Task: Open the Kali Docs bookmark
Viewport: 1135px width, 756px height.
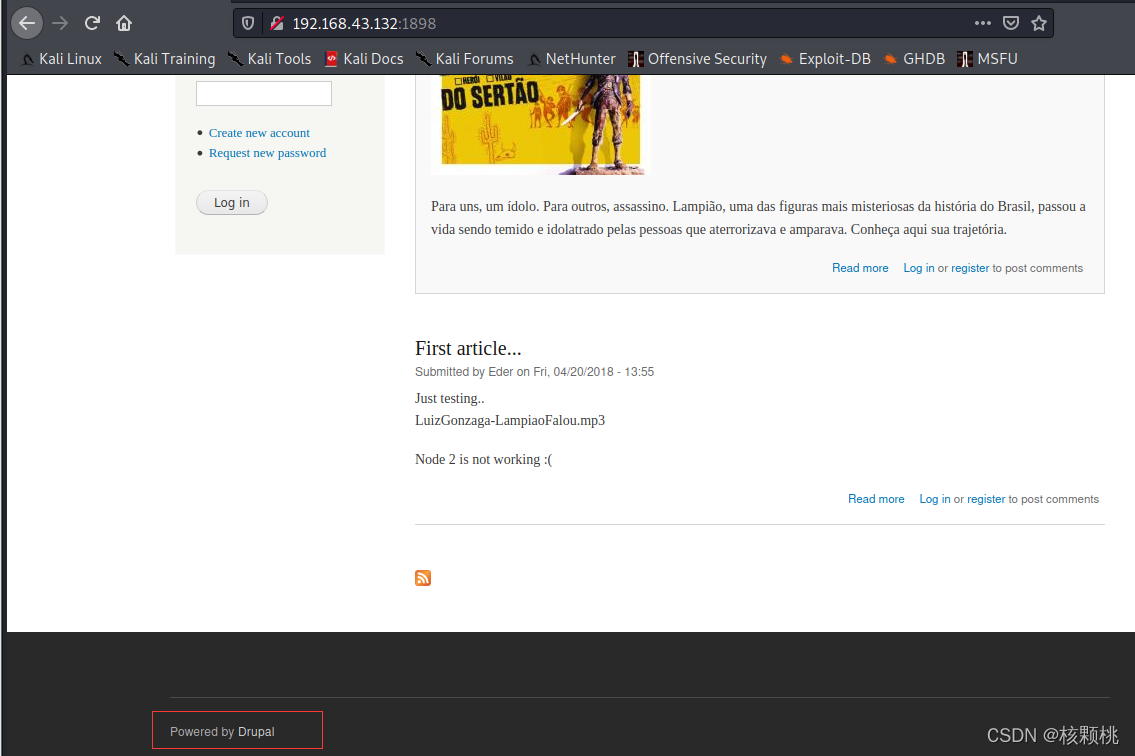Action: [x=364, y=59]
